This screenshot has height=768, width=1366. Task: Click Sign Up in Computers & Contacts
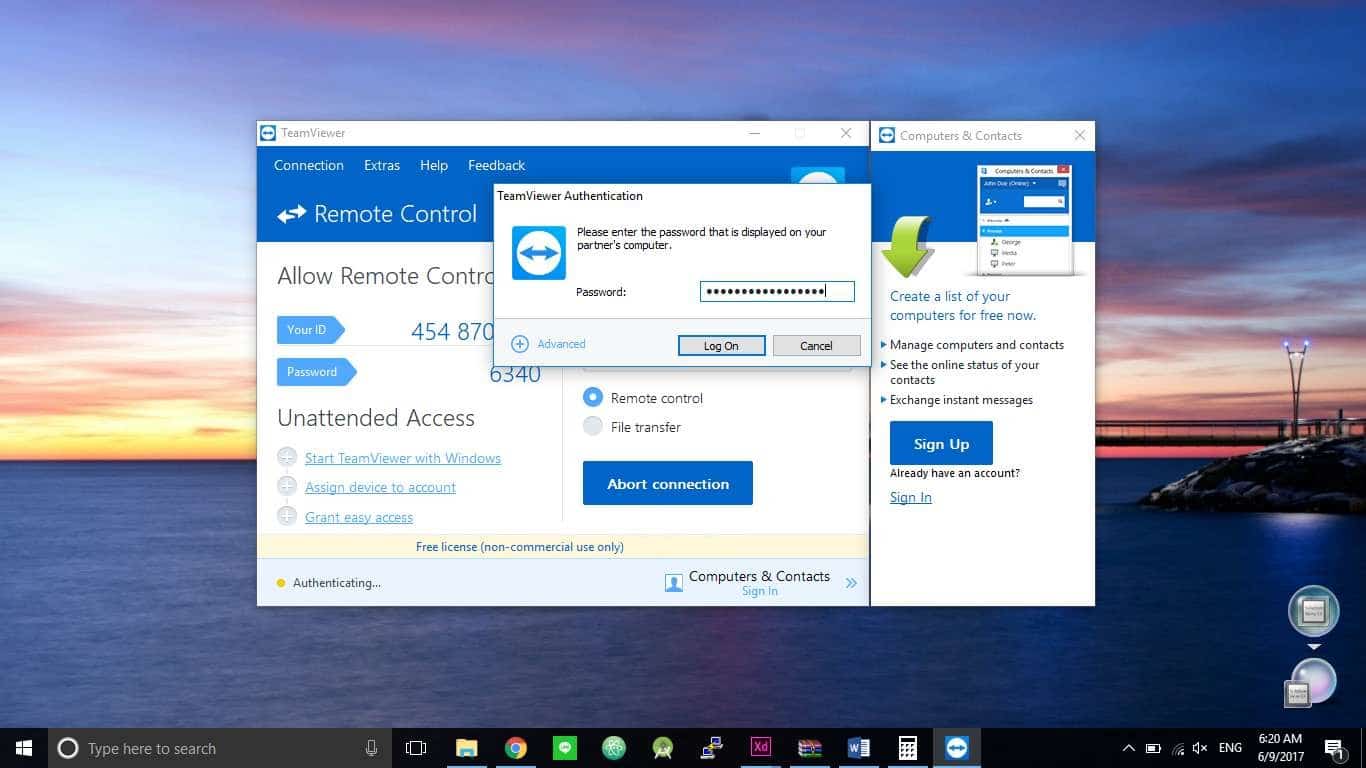(x=941, y=443)
